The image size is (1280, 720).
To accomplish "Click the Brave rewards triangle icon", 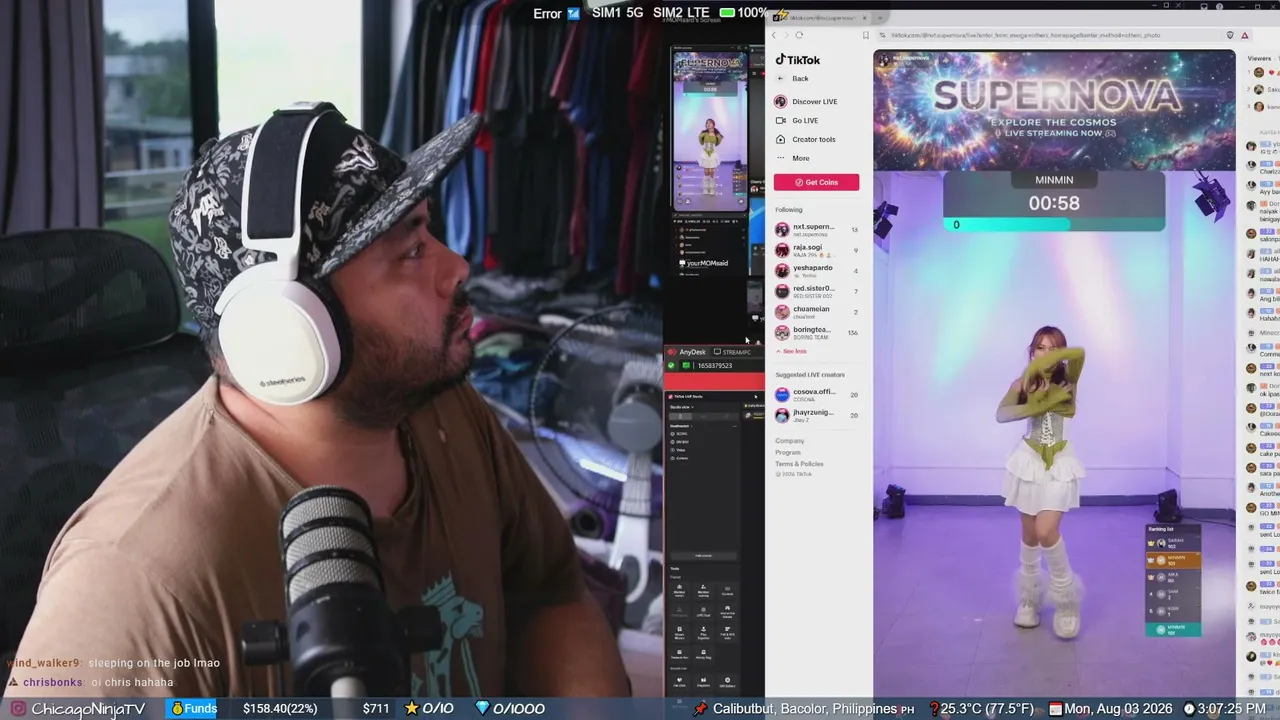I will click(1245, 35).
